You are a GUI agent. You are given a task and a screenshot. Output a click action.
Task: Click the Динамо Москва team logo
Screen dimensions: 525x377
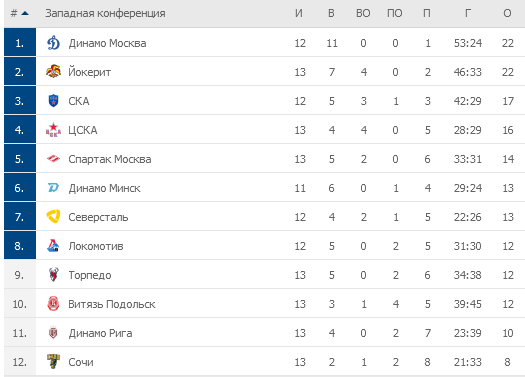[x=53, y=43]
